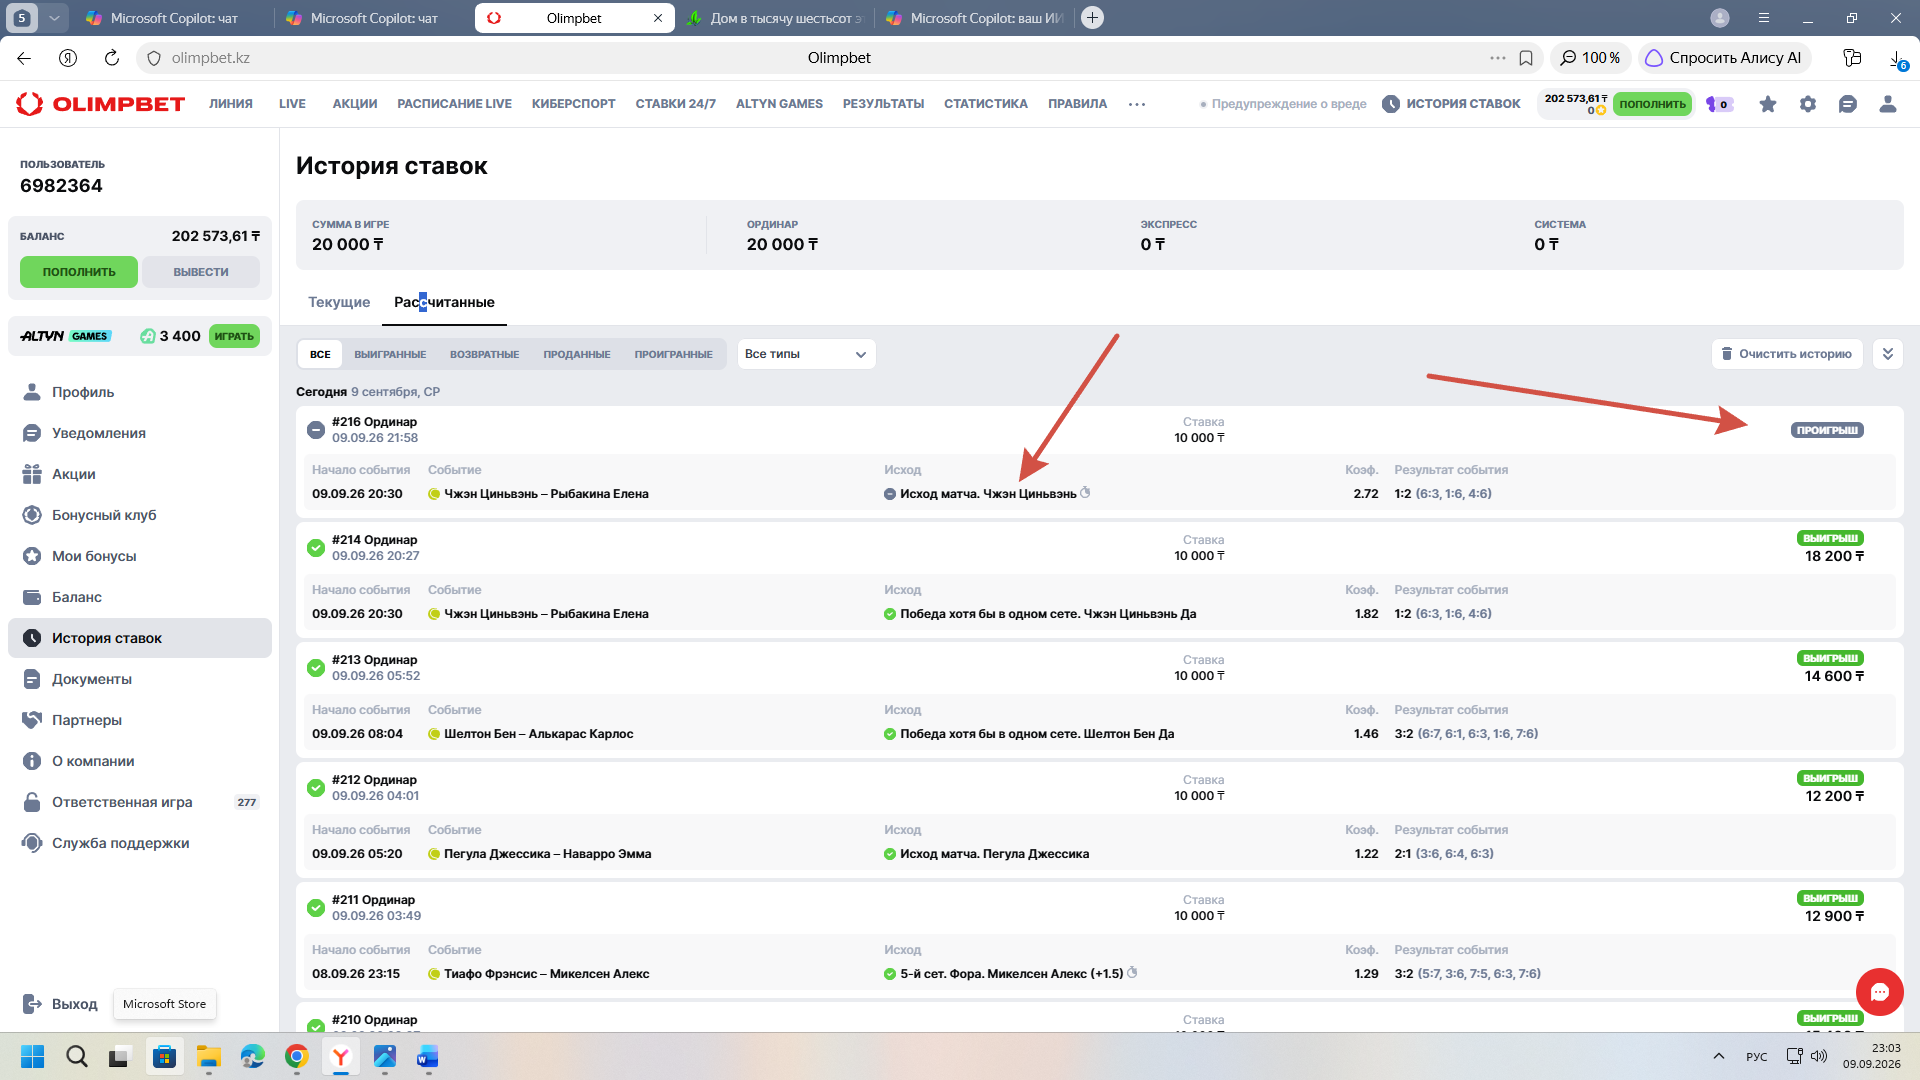Click the О компании info icon
Viewport: 1920px width, 1080px height.
tap(32, 761)
